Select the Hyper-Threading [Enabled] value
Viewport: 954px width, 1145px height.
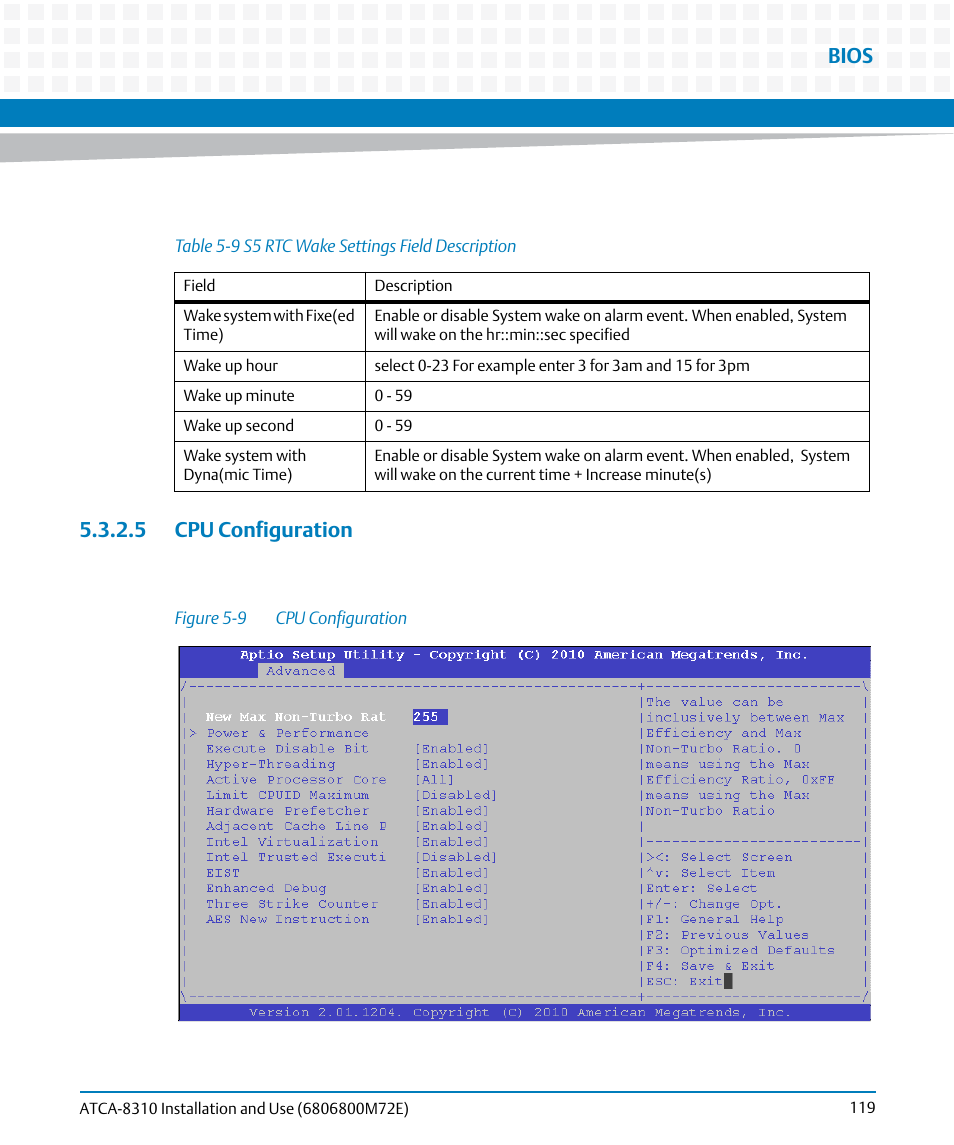(x=451, y=764)
